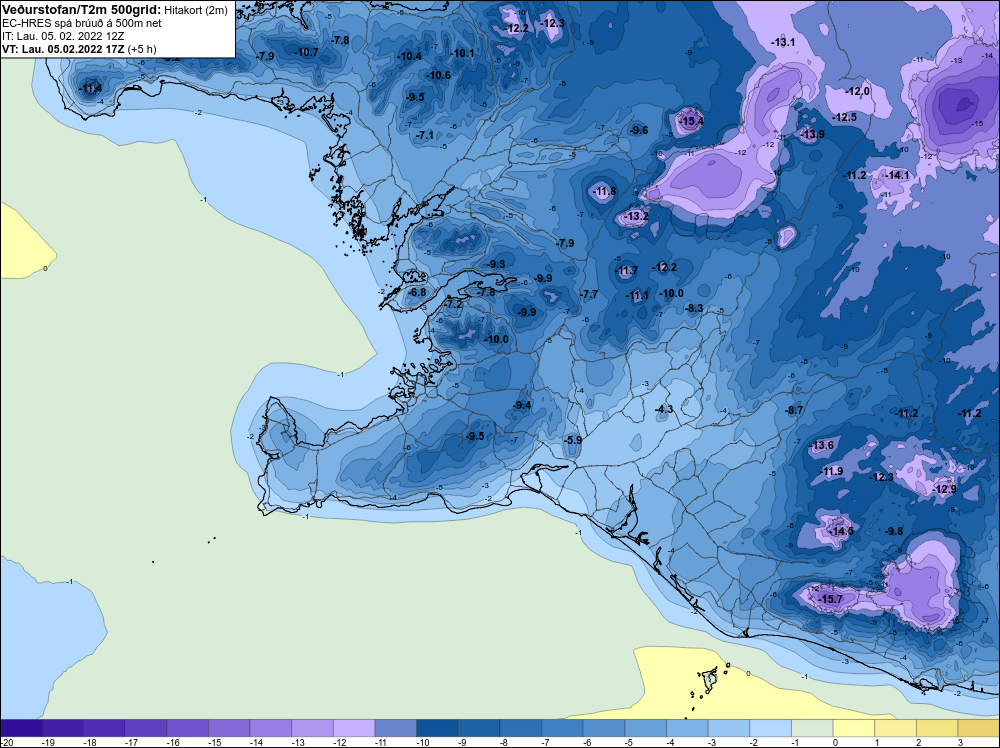Click the -7.1 temperature label
Image resolution: width=1000 pixels, height=748 pixels.
[425, 135]
